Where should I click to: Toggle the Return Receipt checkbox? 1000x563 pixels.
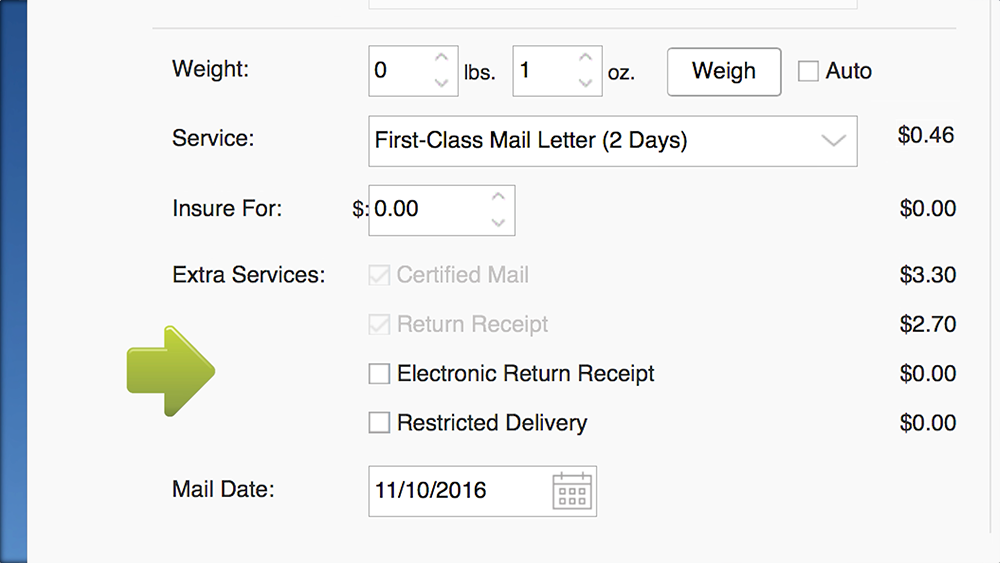point(379,324)
